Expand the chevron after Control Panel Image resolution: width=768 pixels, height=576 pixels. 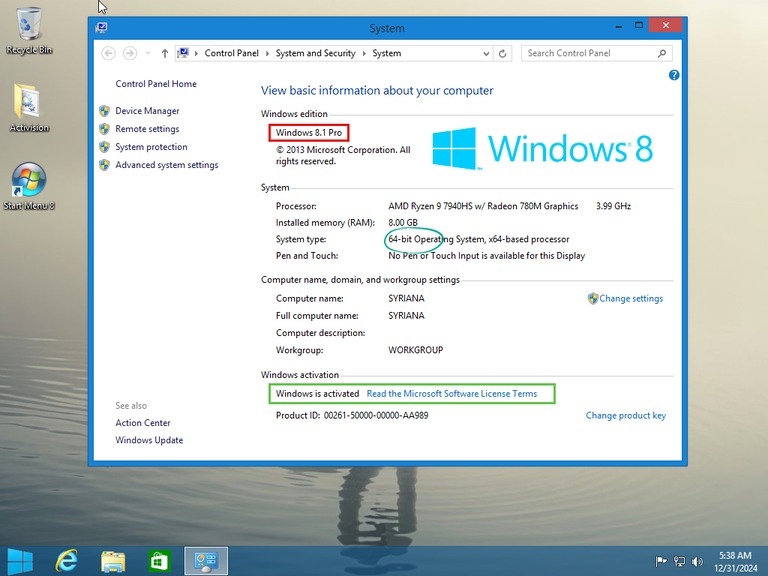(267, 53)
